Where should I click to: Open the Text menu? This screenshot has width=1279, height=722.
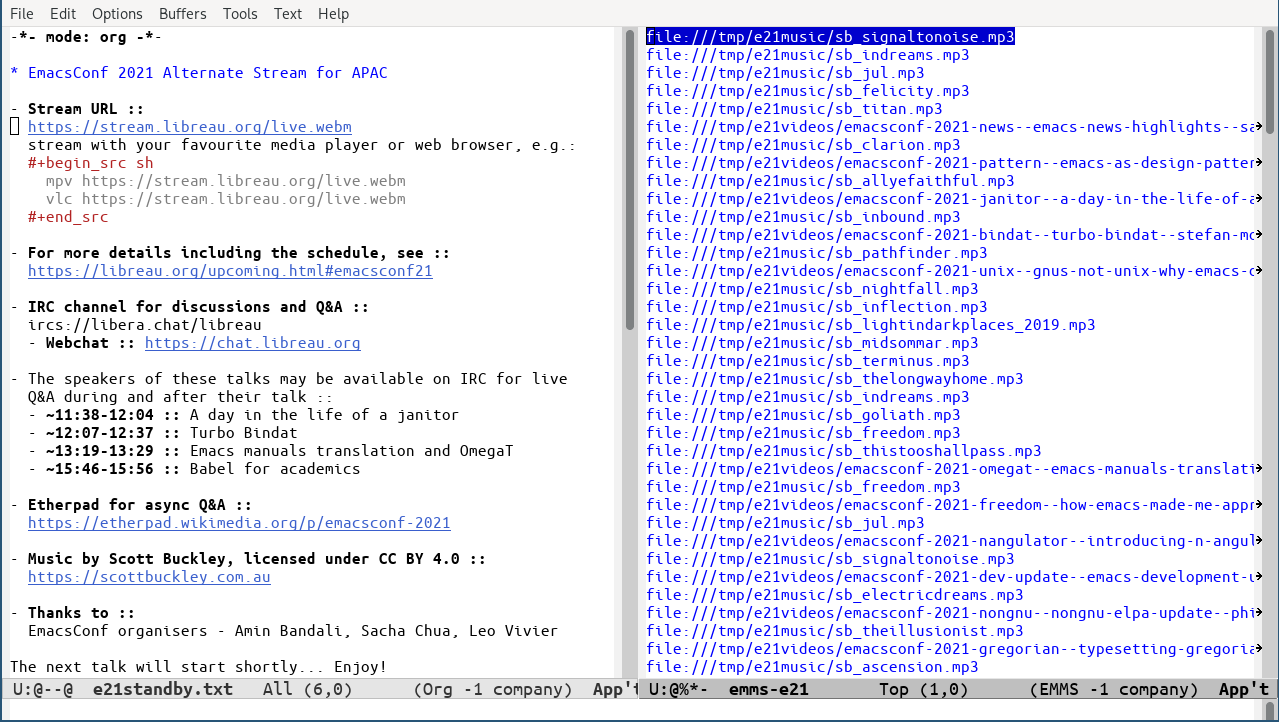click(288, 14)
